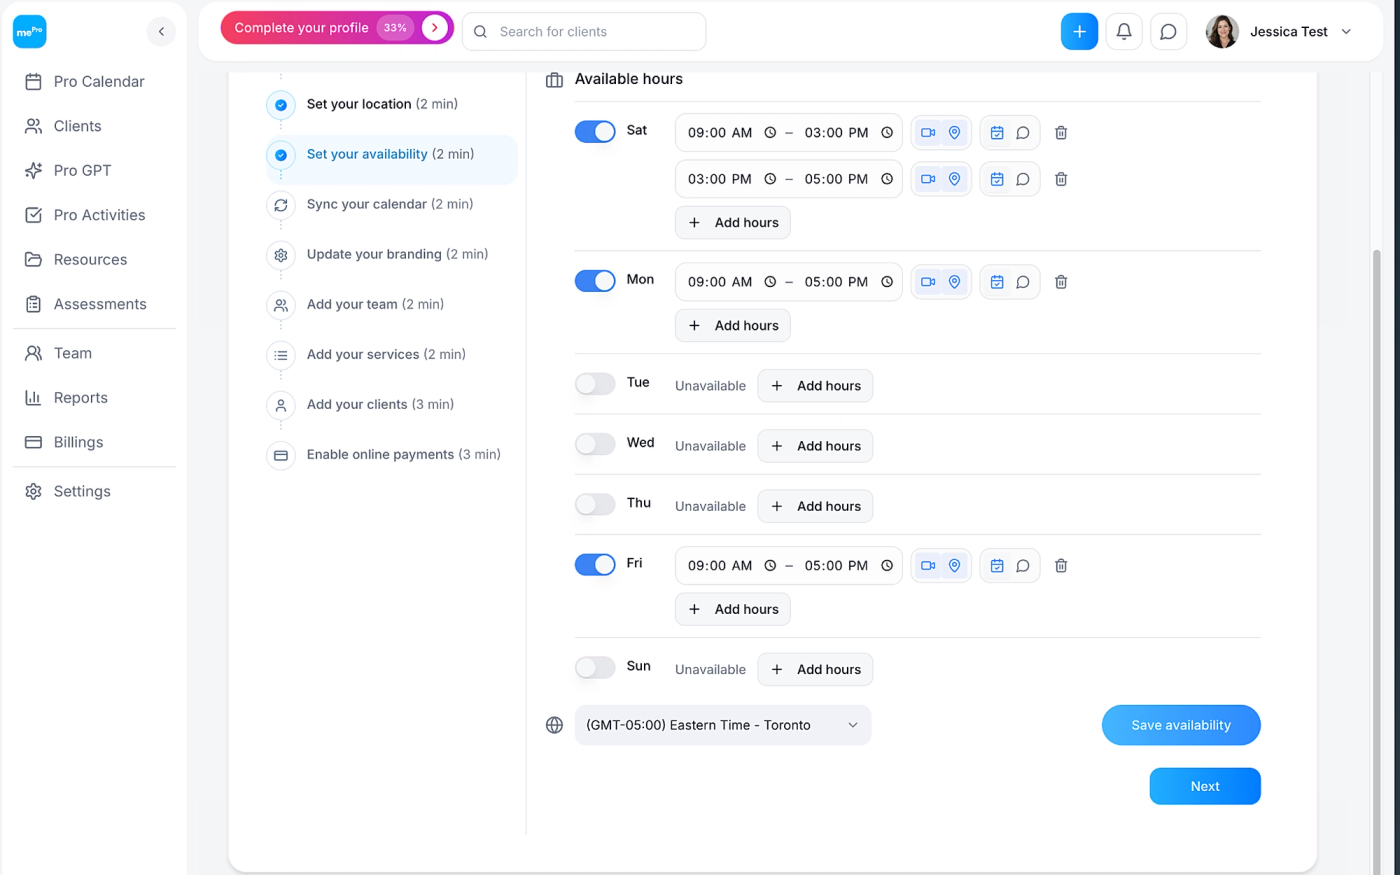Expand Complete your profile arrow

point(434,28)
